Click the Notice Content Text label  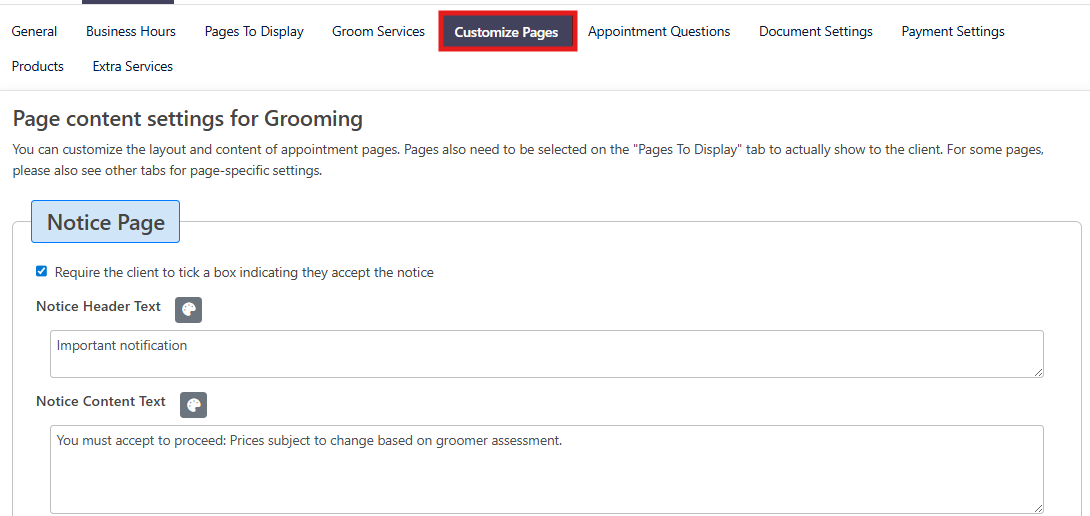(x=101, y=401)
